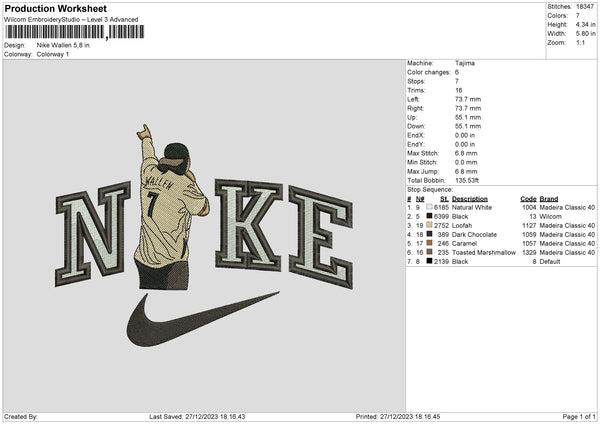Screen dimensions: 600x424
Task: Click the Stops value 7
Action: pyautogui.click(x=457, y=81)
